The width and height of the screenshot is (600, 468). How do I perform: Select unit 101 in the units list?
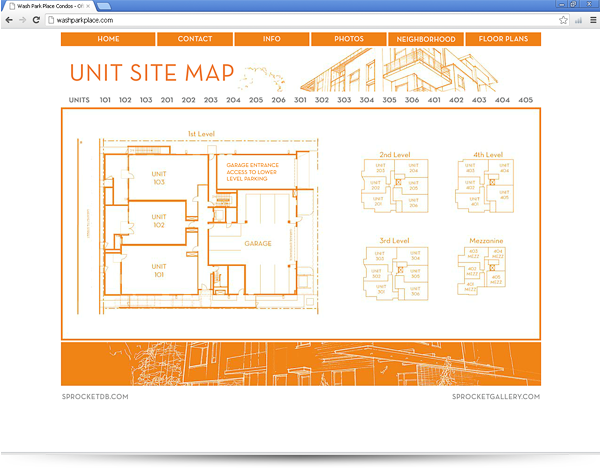tap(105, 100)
